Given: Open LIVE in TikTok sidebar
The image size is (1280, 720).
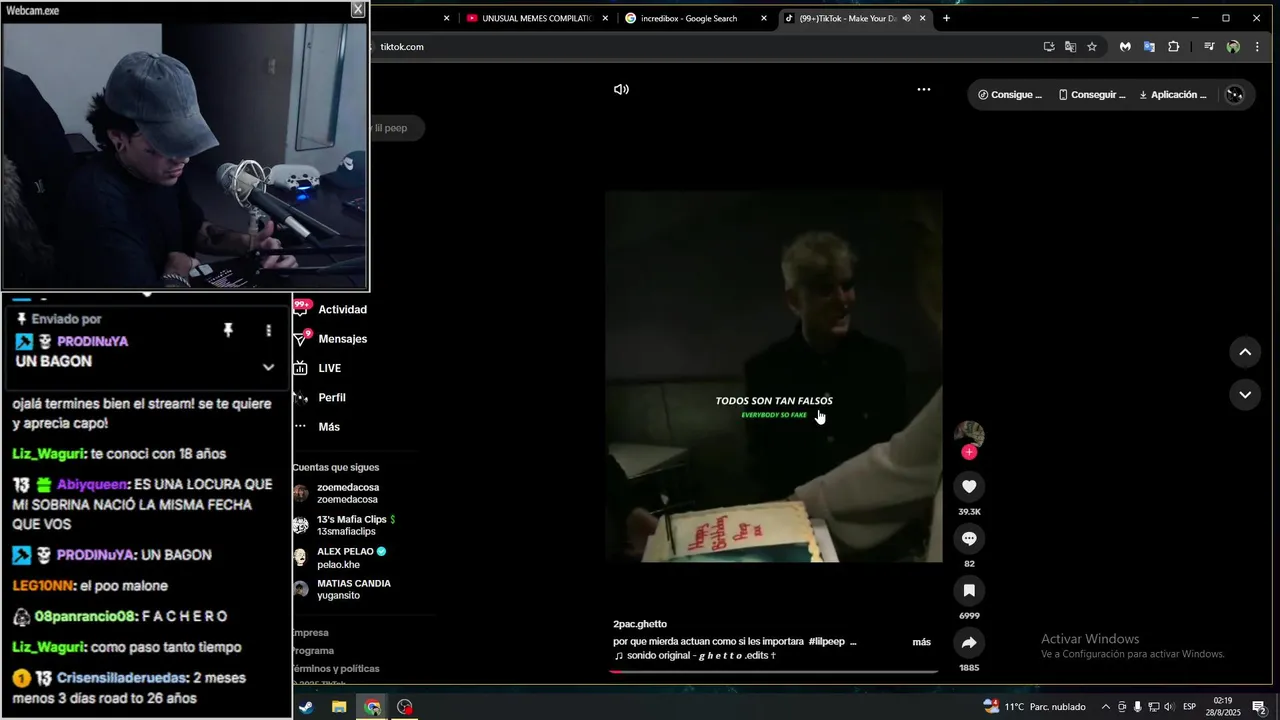Looking at the screenshot, I should (x=318, y=368).
